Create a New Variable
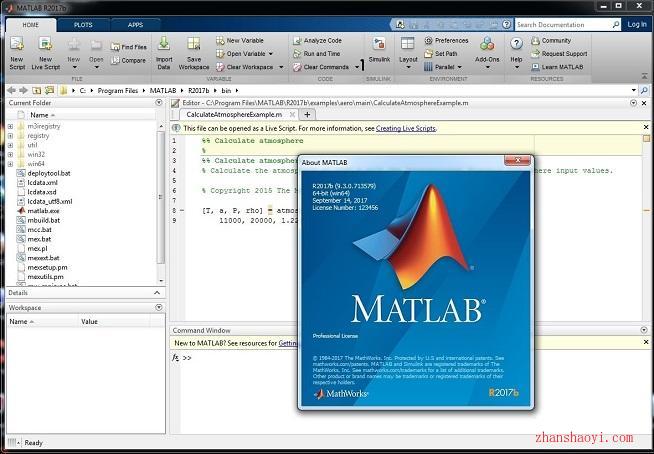 [240, 40]
